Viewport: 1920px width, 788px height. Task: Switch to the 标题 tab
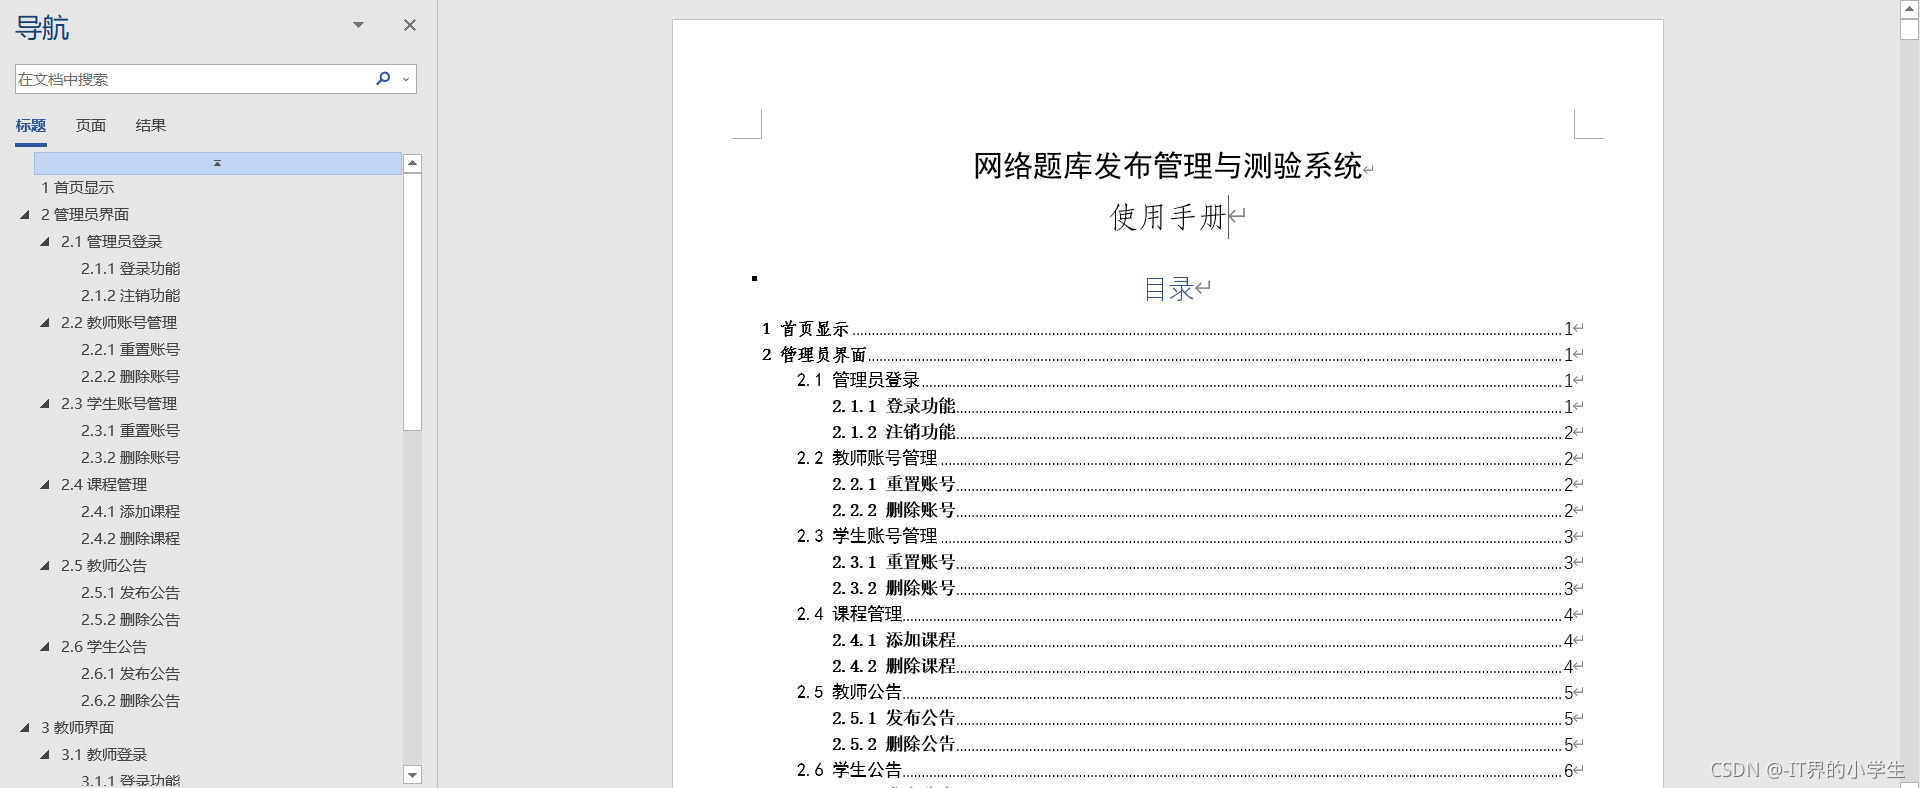click(31, 125)
